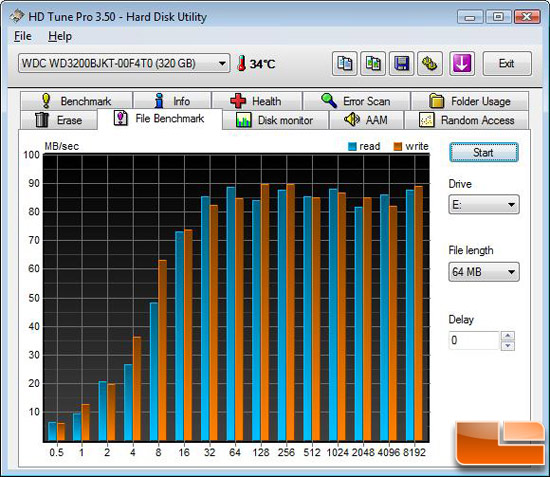Open the options gears icon
This screenshot has width=550, height=477.
point(430,63)
